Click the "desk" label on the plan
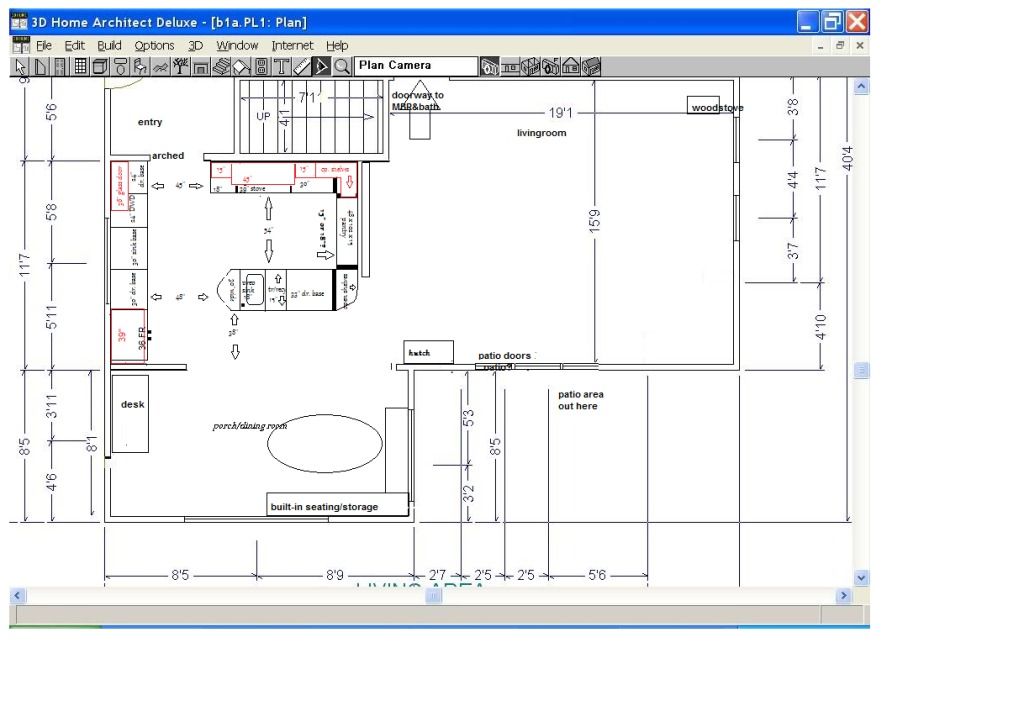 pyautogui.click(x=133, y=404)
